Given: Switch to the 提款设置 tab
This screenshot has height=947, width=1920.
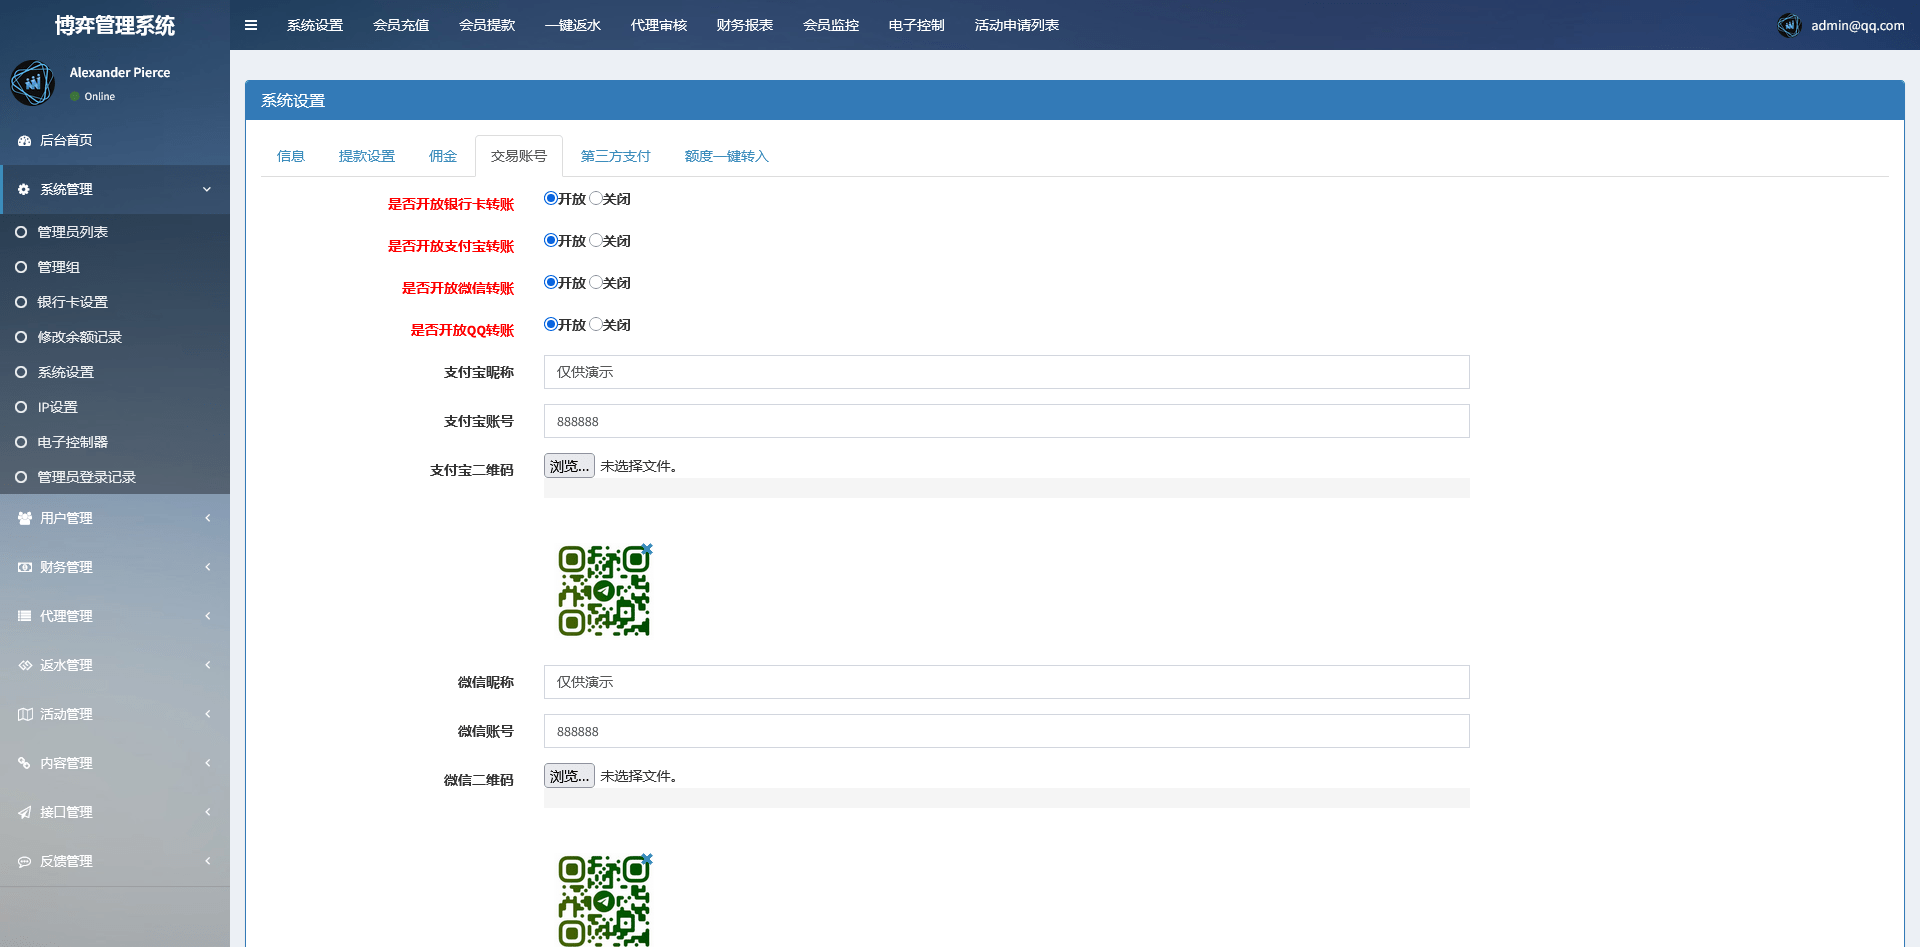Looking at the screenshot, I should (366, 156).
